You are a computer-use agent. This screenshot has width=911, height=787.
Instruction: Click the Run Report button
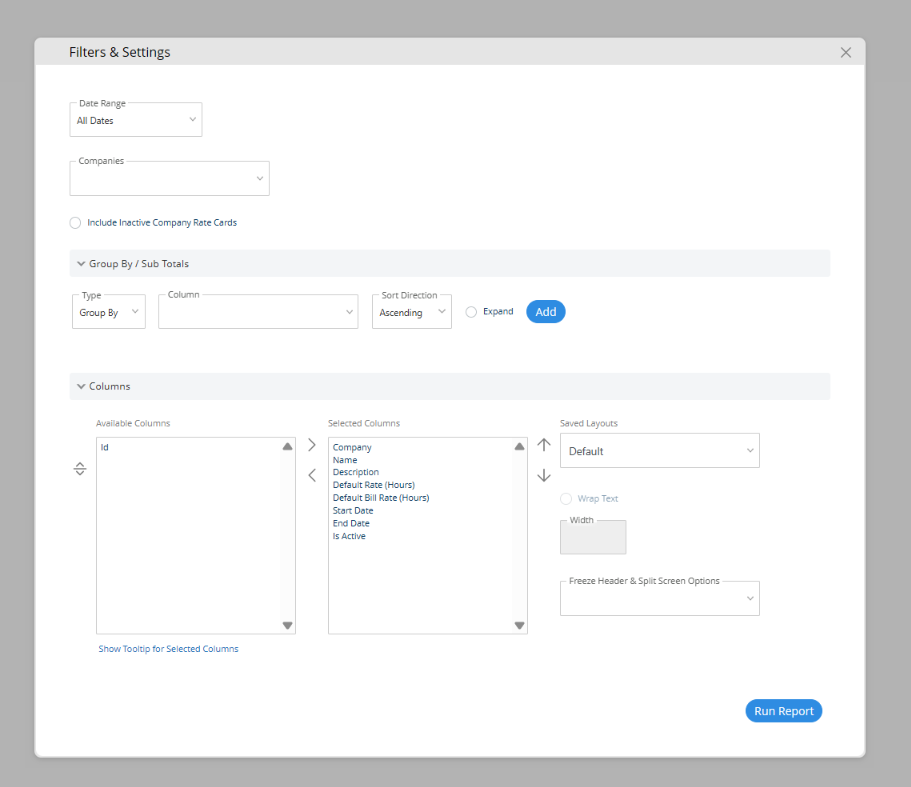[784, 711]
